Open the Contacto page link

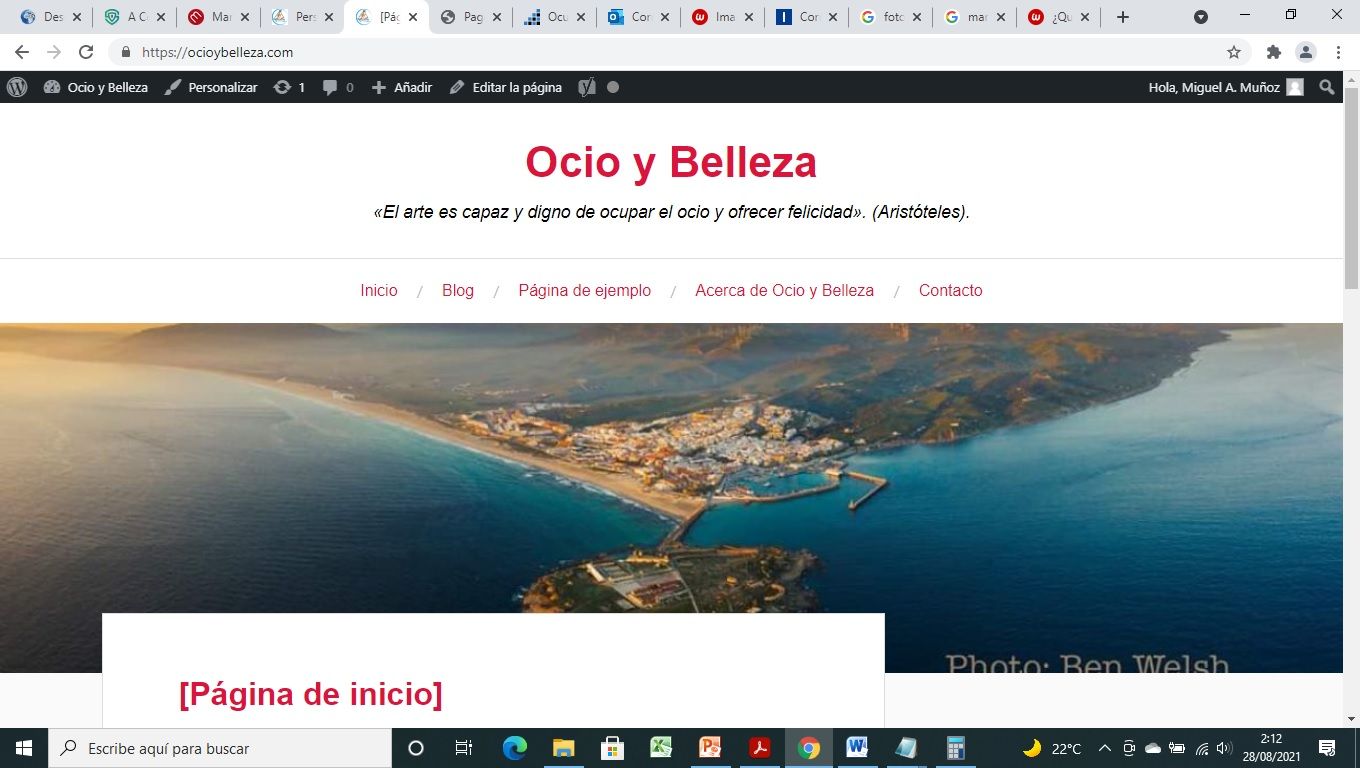click(x=950, y=290)
